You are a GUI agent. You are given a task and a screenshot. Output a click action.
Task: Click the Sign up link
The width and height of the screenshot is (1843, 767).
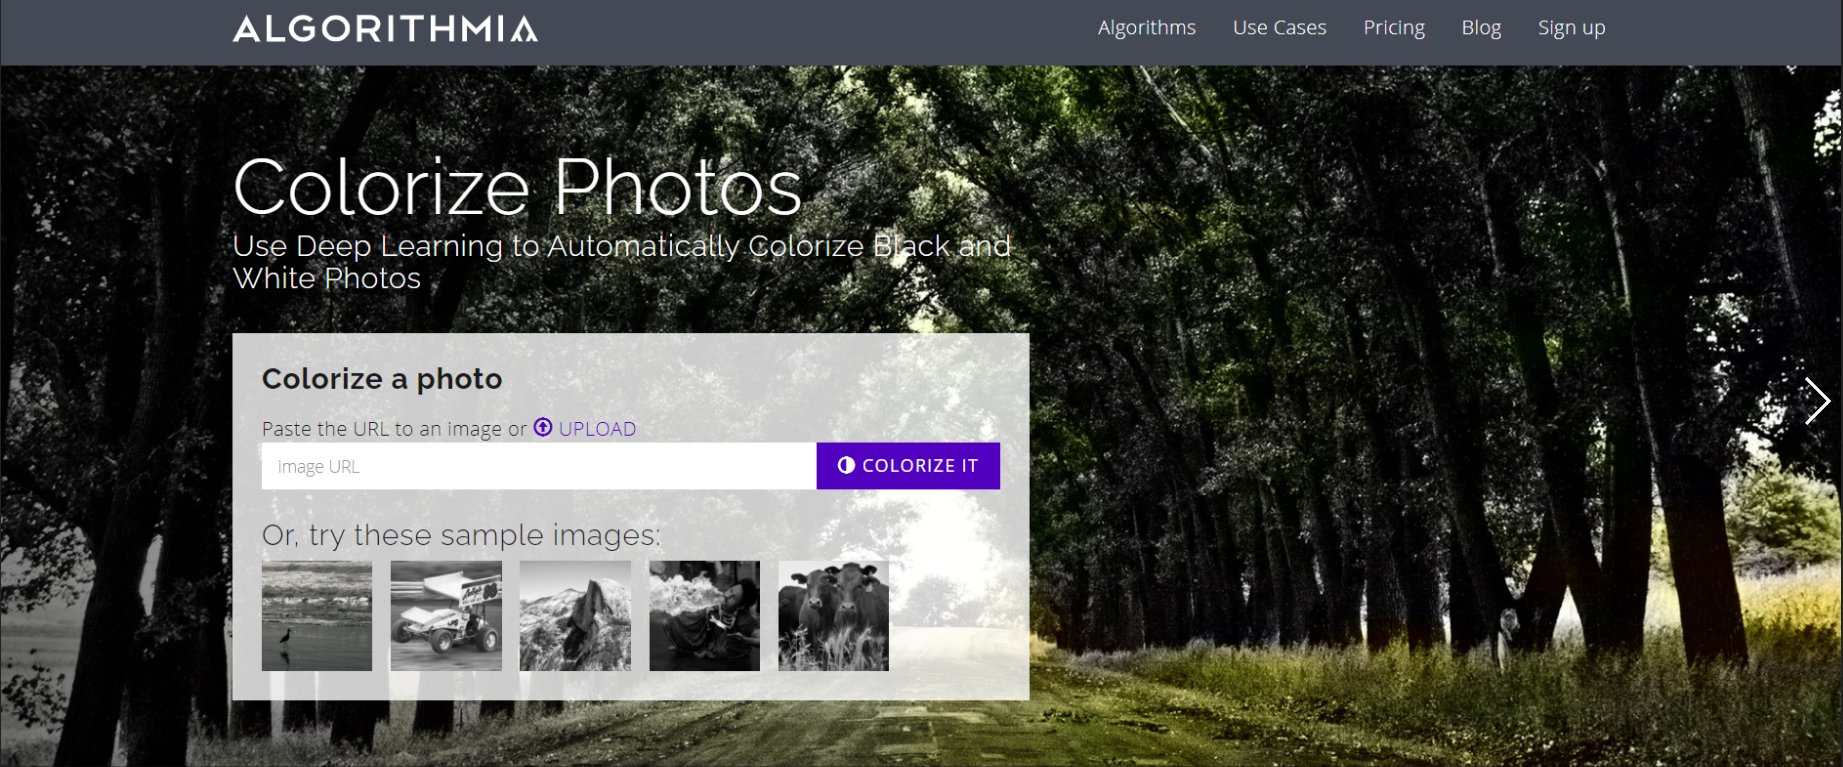(1571, 28)
